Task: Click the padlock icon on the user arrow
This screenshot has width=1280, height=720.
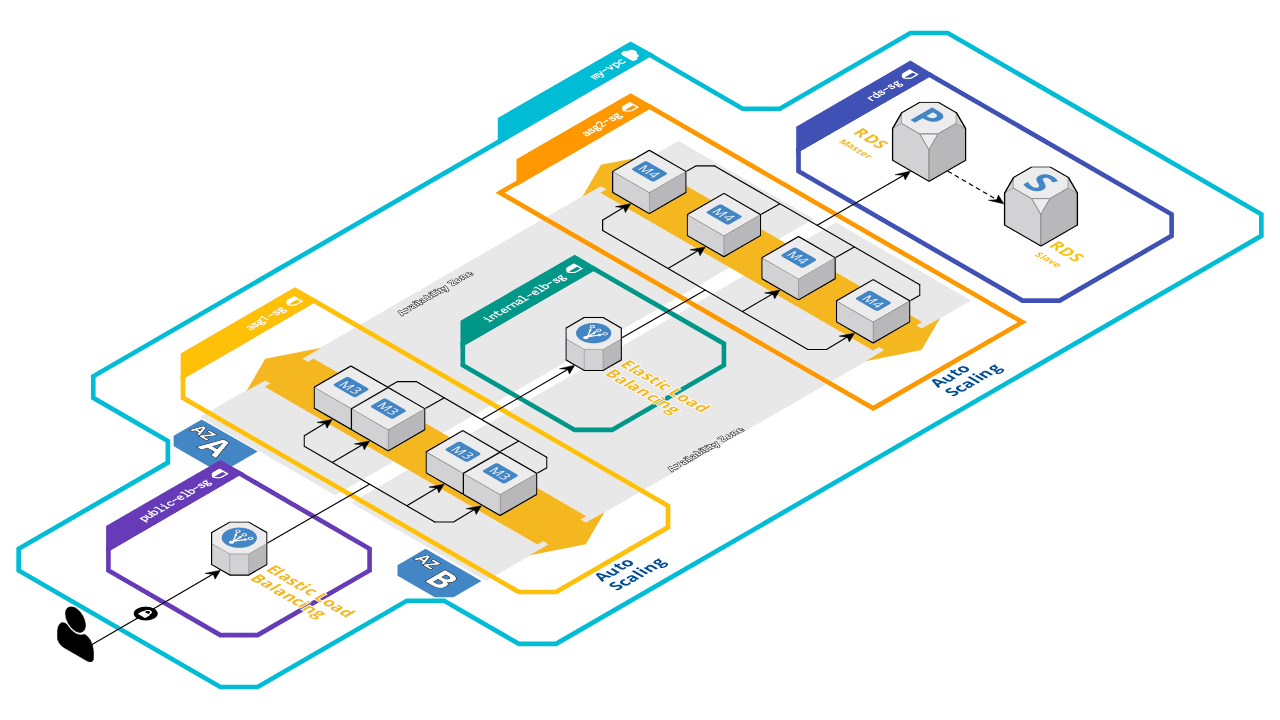Action: click(146, 612)
